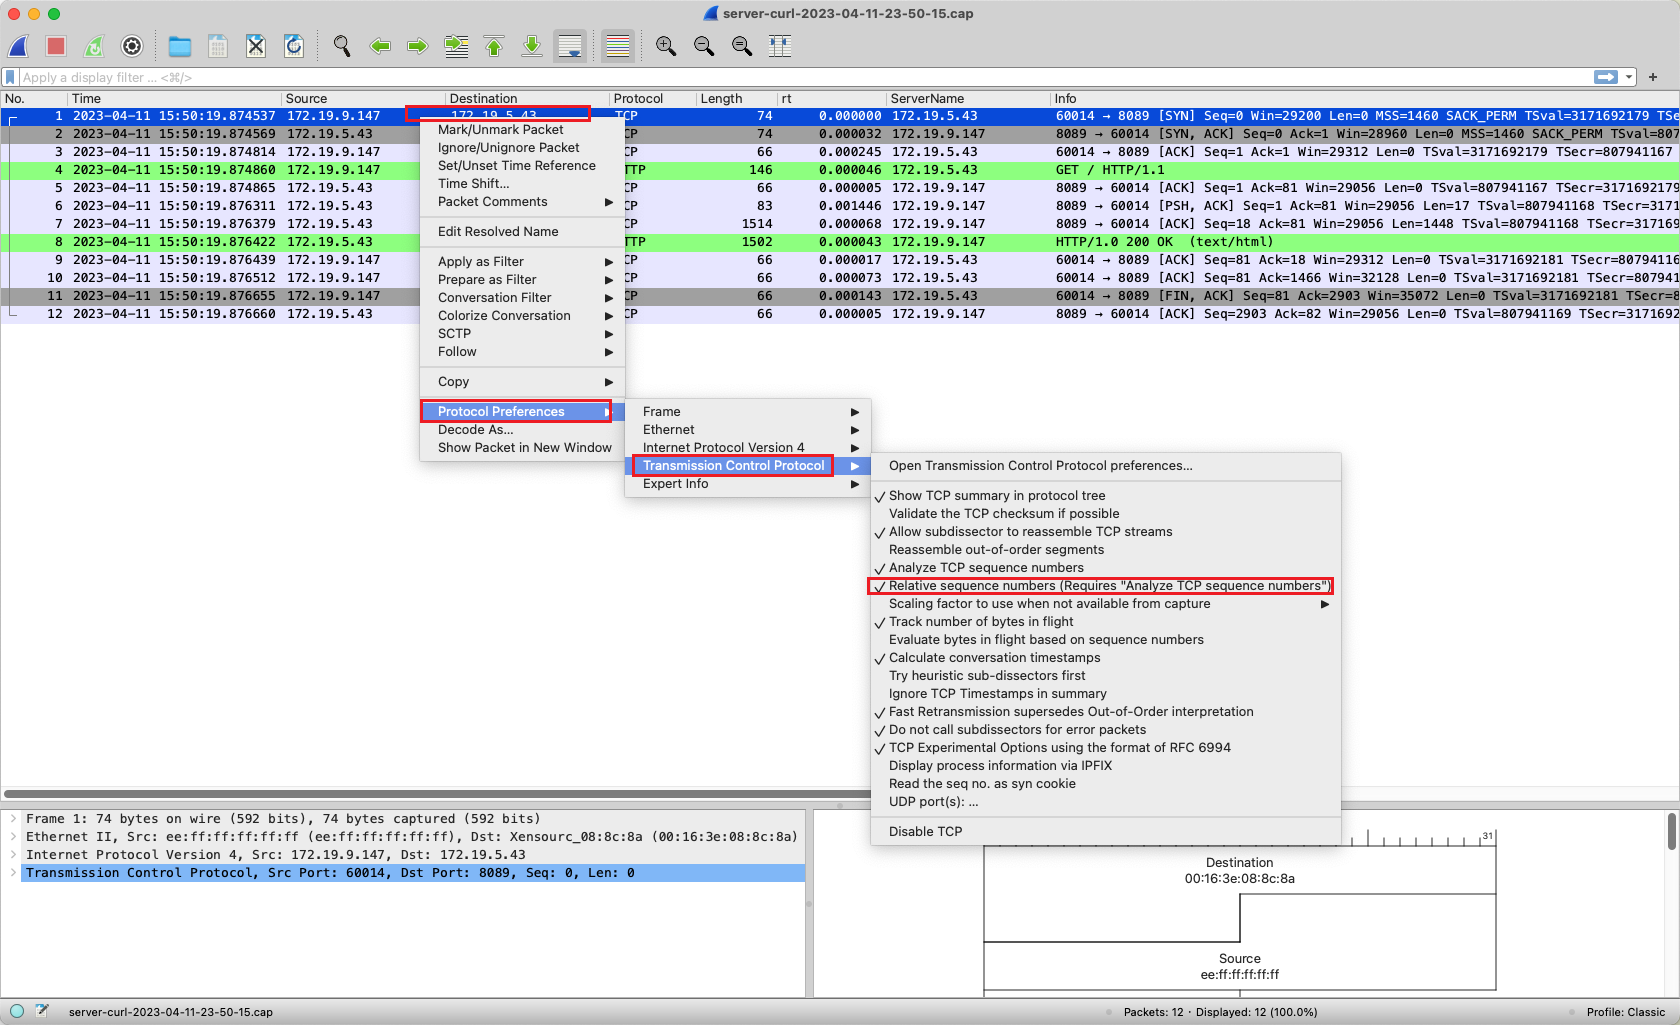Zoom in on packet text
1680x1025 pixels.
click(666, 46)
